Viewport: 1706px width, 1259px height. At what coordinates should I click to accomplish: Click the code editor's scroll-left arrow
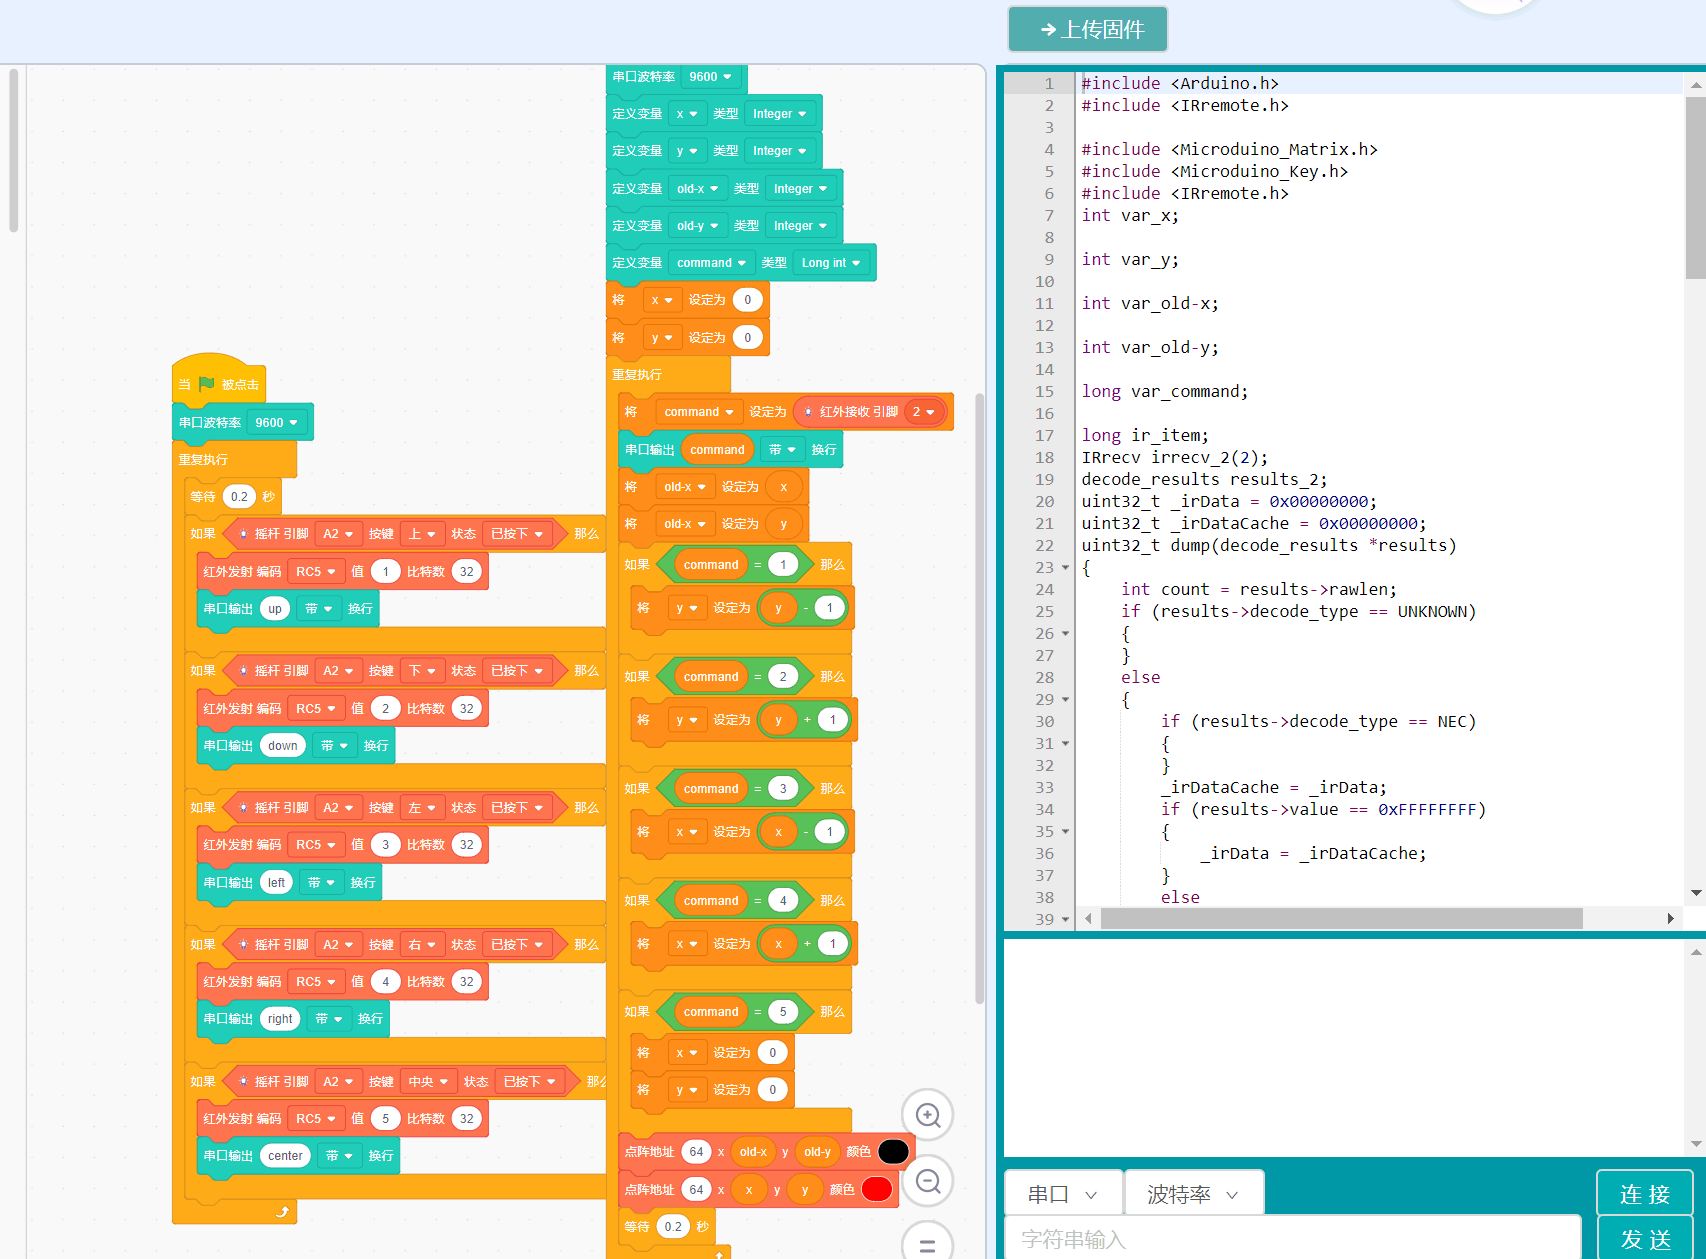click(1088, 918)
